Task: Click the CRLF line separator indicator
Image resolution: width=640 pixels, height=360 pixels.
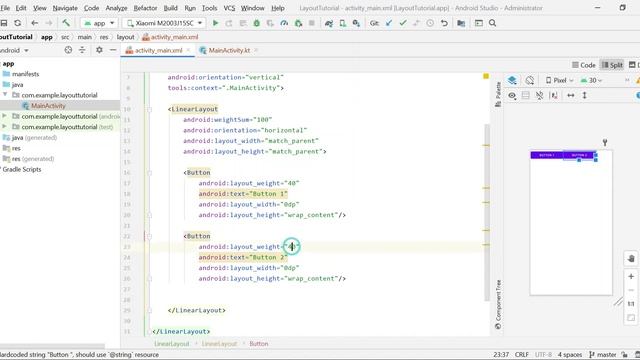Action: pos(522,355)
